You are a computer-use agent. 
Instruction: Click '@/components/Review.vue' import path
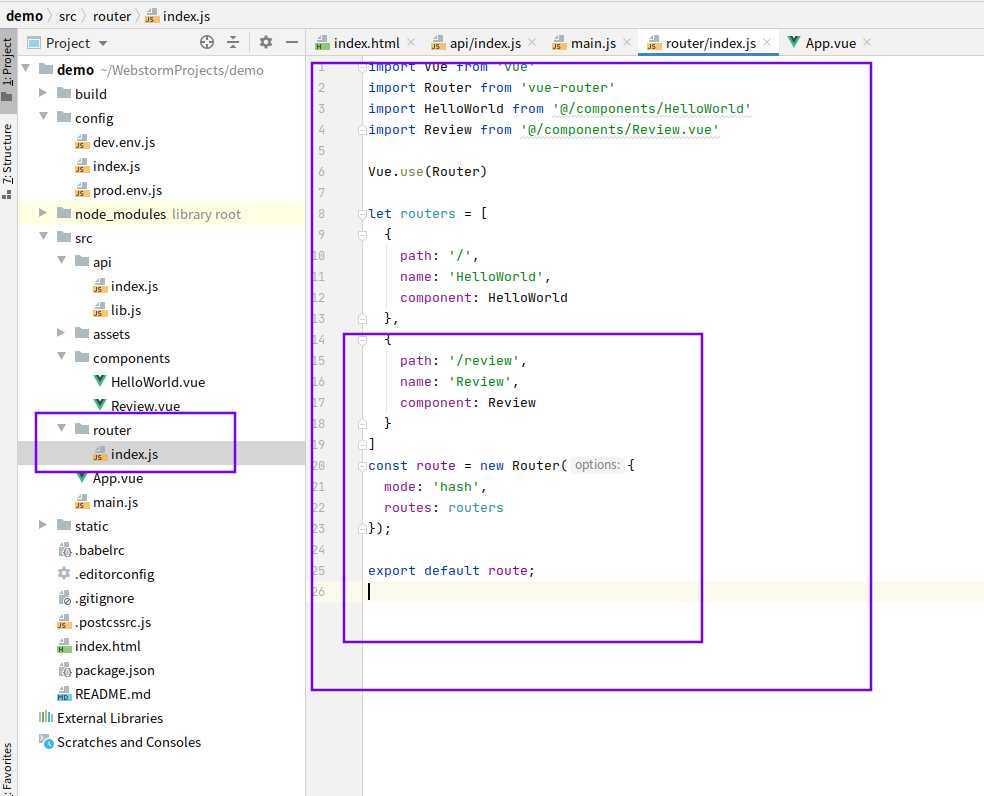[619, 129]
